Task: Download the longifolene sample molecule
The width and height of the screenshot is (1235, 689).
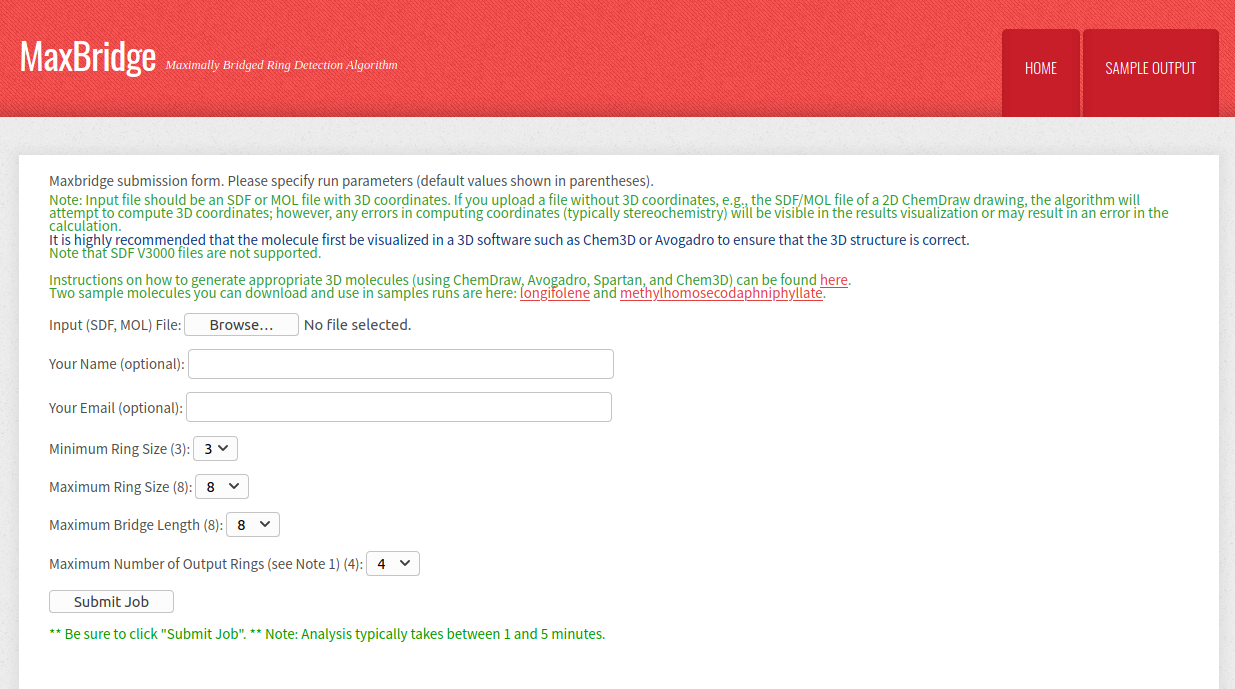Action: point(555,294)
